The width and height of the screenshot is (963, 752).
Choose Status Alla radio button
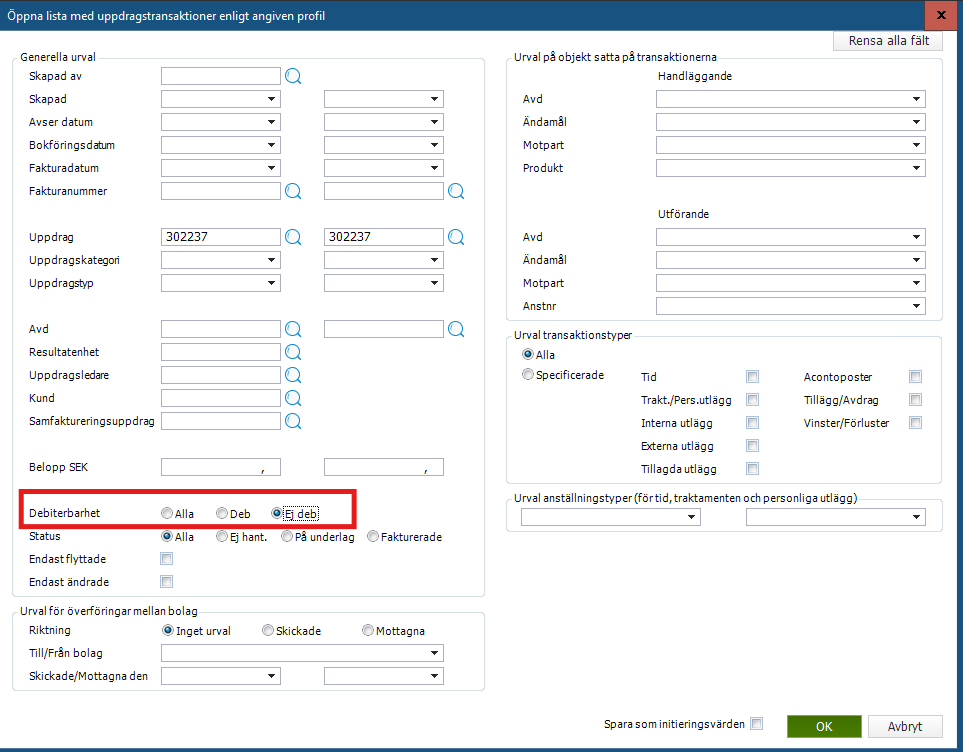(x=166, y=536)
